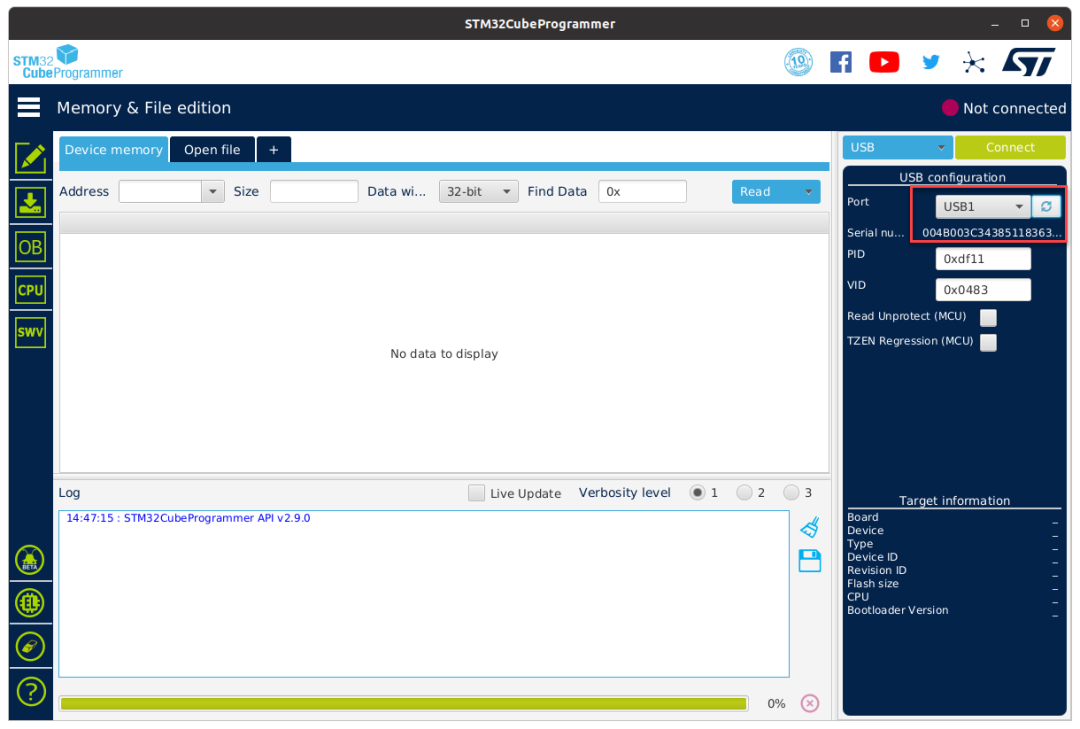This screenshot has height=729, width=1080.
Task: Open the External loaders EL panel
Action: [x=30, y=603]
